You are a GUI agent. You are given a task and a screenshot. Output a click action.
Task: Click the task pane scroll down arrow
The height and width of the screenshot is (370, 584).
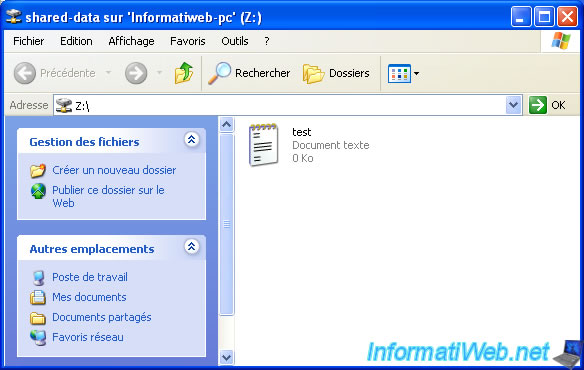(x=226, y=358)
